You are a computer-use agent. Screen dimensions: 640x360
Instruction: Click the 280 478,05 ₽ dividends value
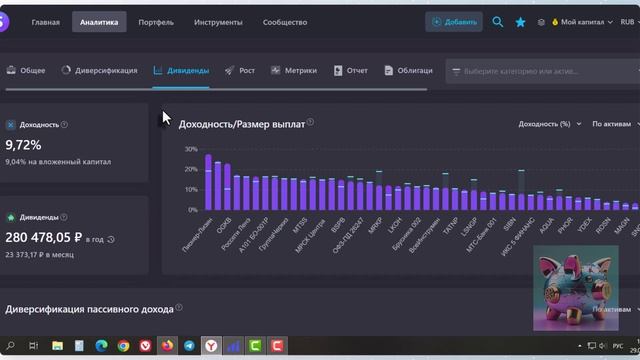point(44,238)
